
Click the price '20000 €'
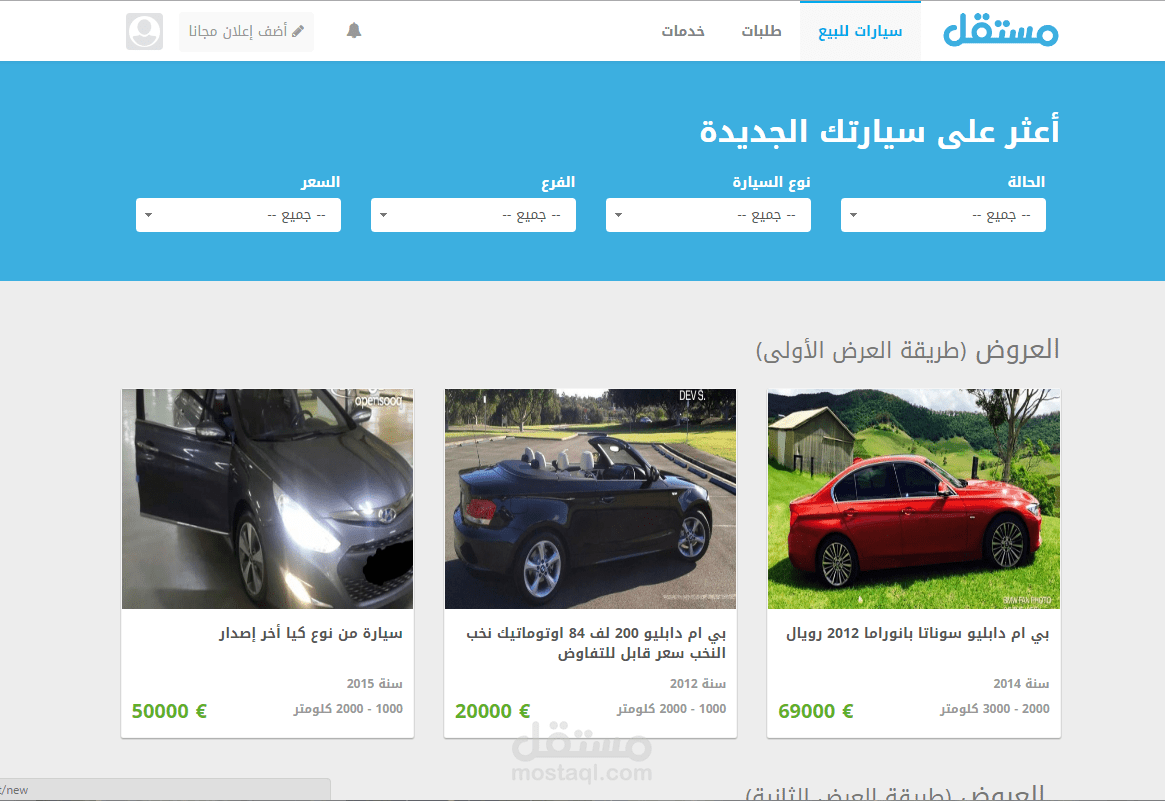pos(492,711)
